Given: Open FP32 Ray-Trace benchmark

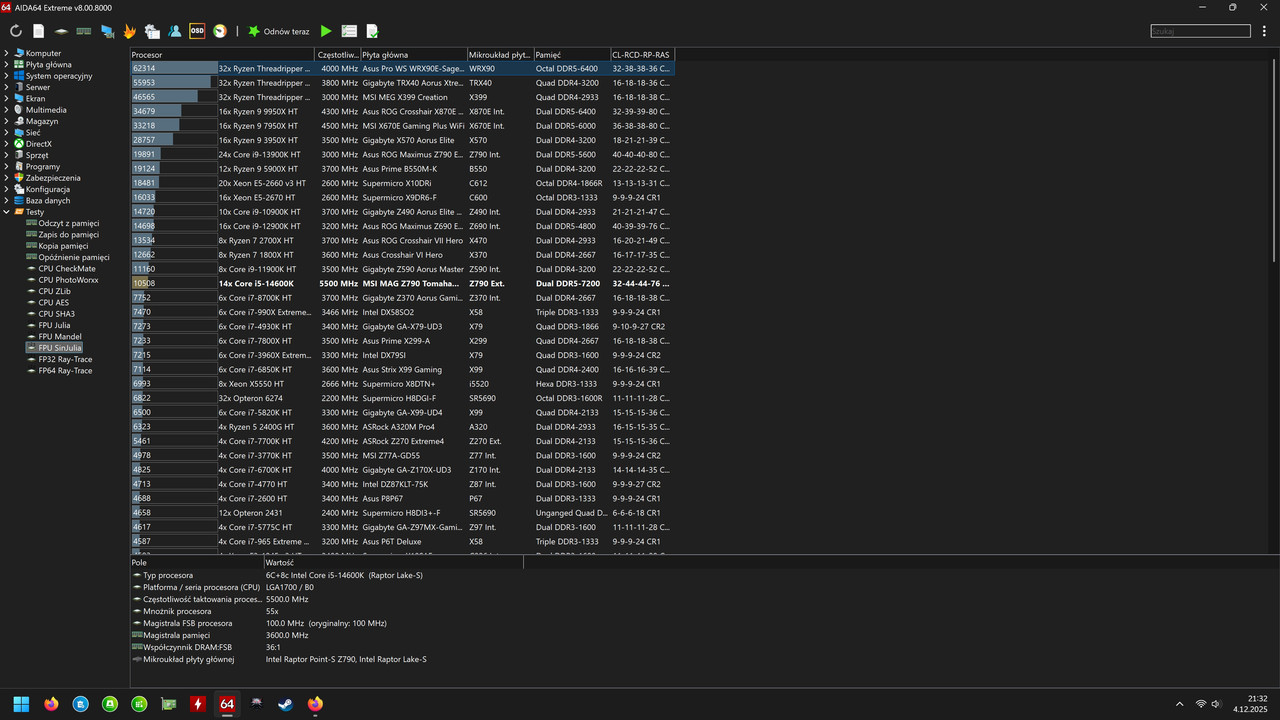Looking at the screenshot, I should click(66, 359).
